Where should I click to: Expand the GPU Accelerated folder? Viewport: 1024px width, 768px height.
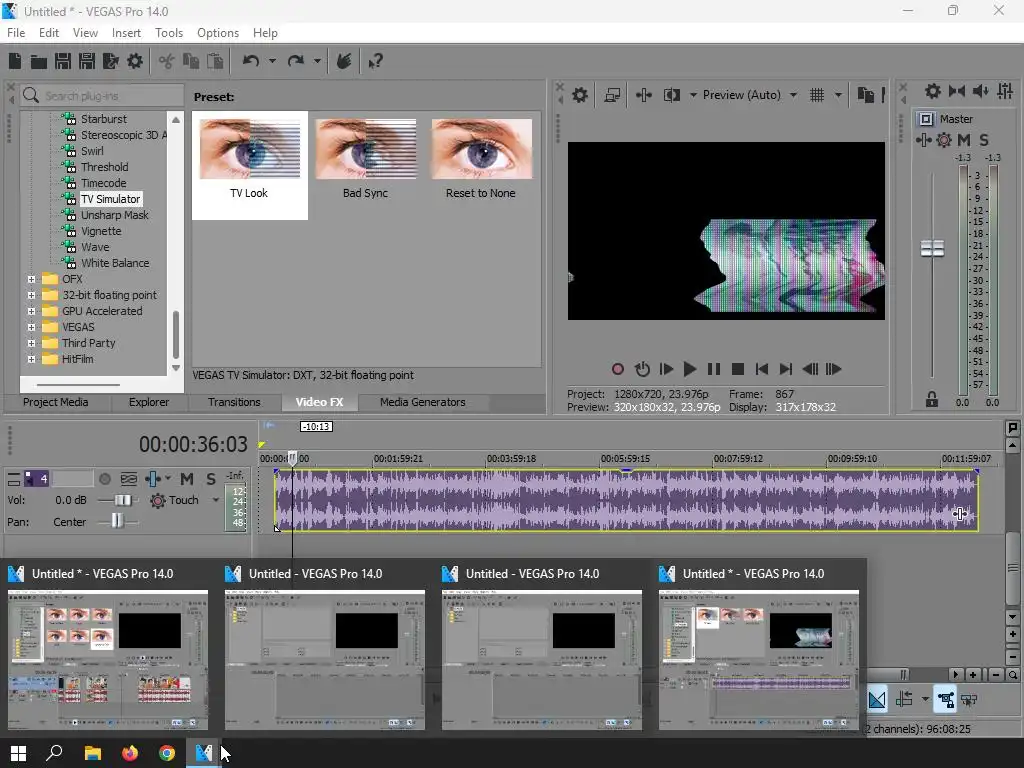(31, 311)
